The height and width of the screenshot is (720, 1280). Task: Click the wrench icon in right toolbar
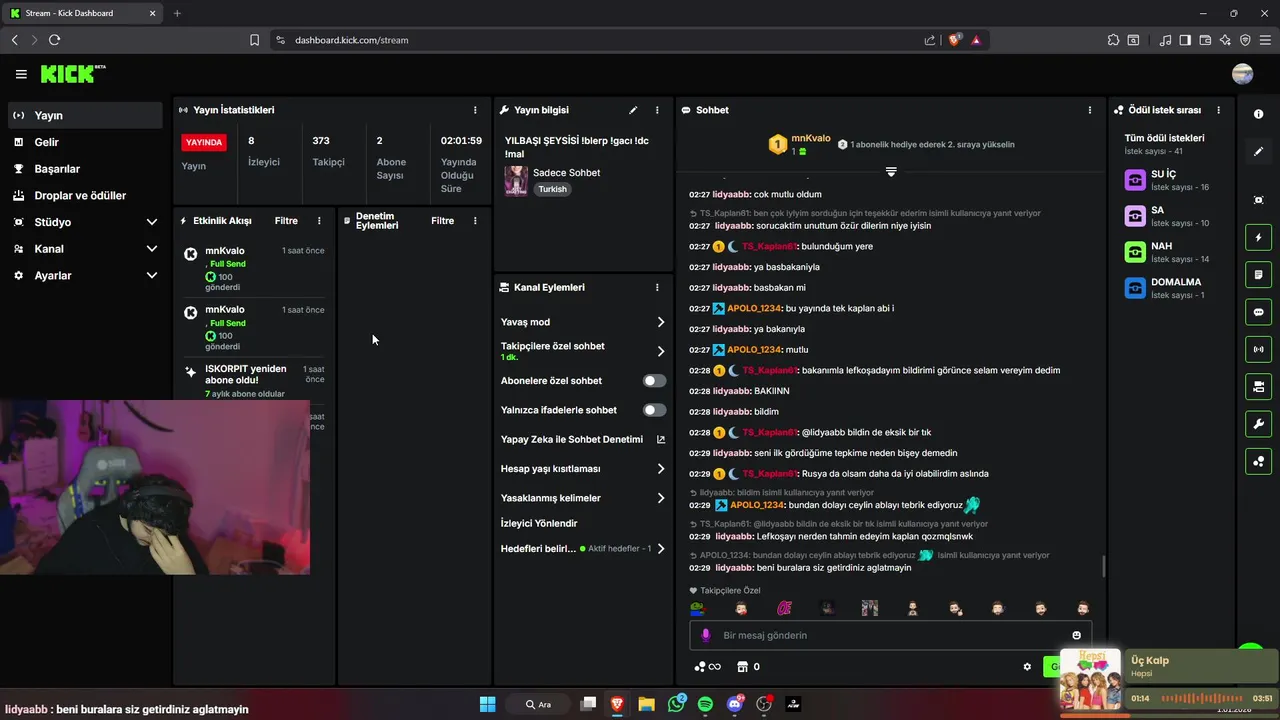pyautogui.click(x=1258, y=424)
